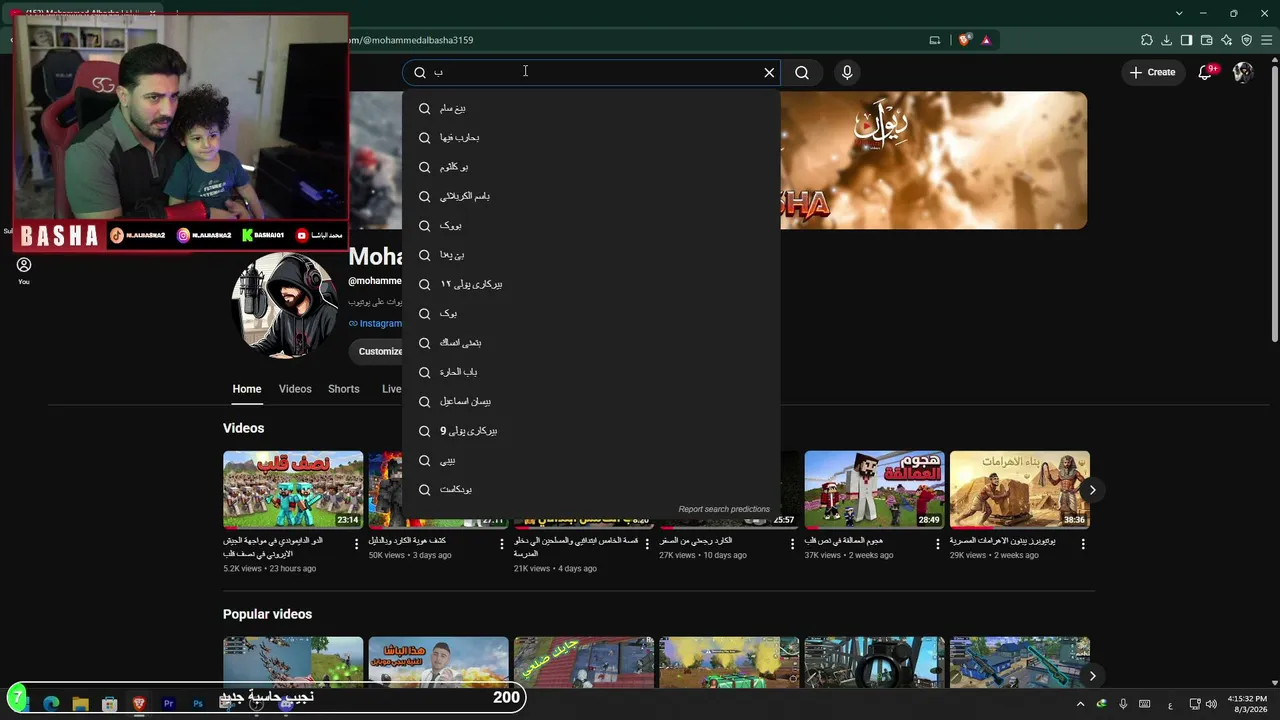The width and height of the screenshot is (1280, 720).
Task: Open the Brave VPN shield
Action: [1246, 40]
